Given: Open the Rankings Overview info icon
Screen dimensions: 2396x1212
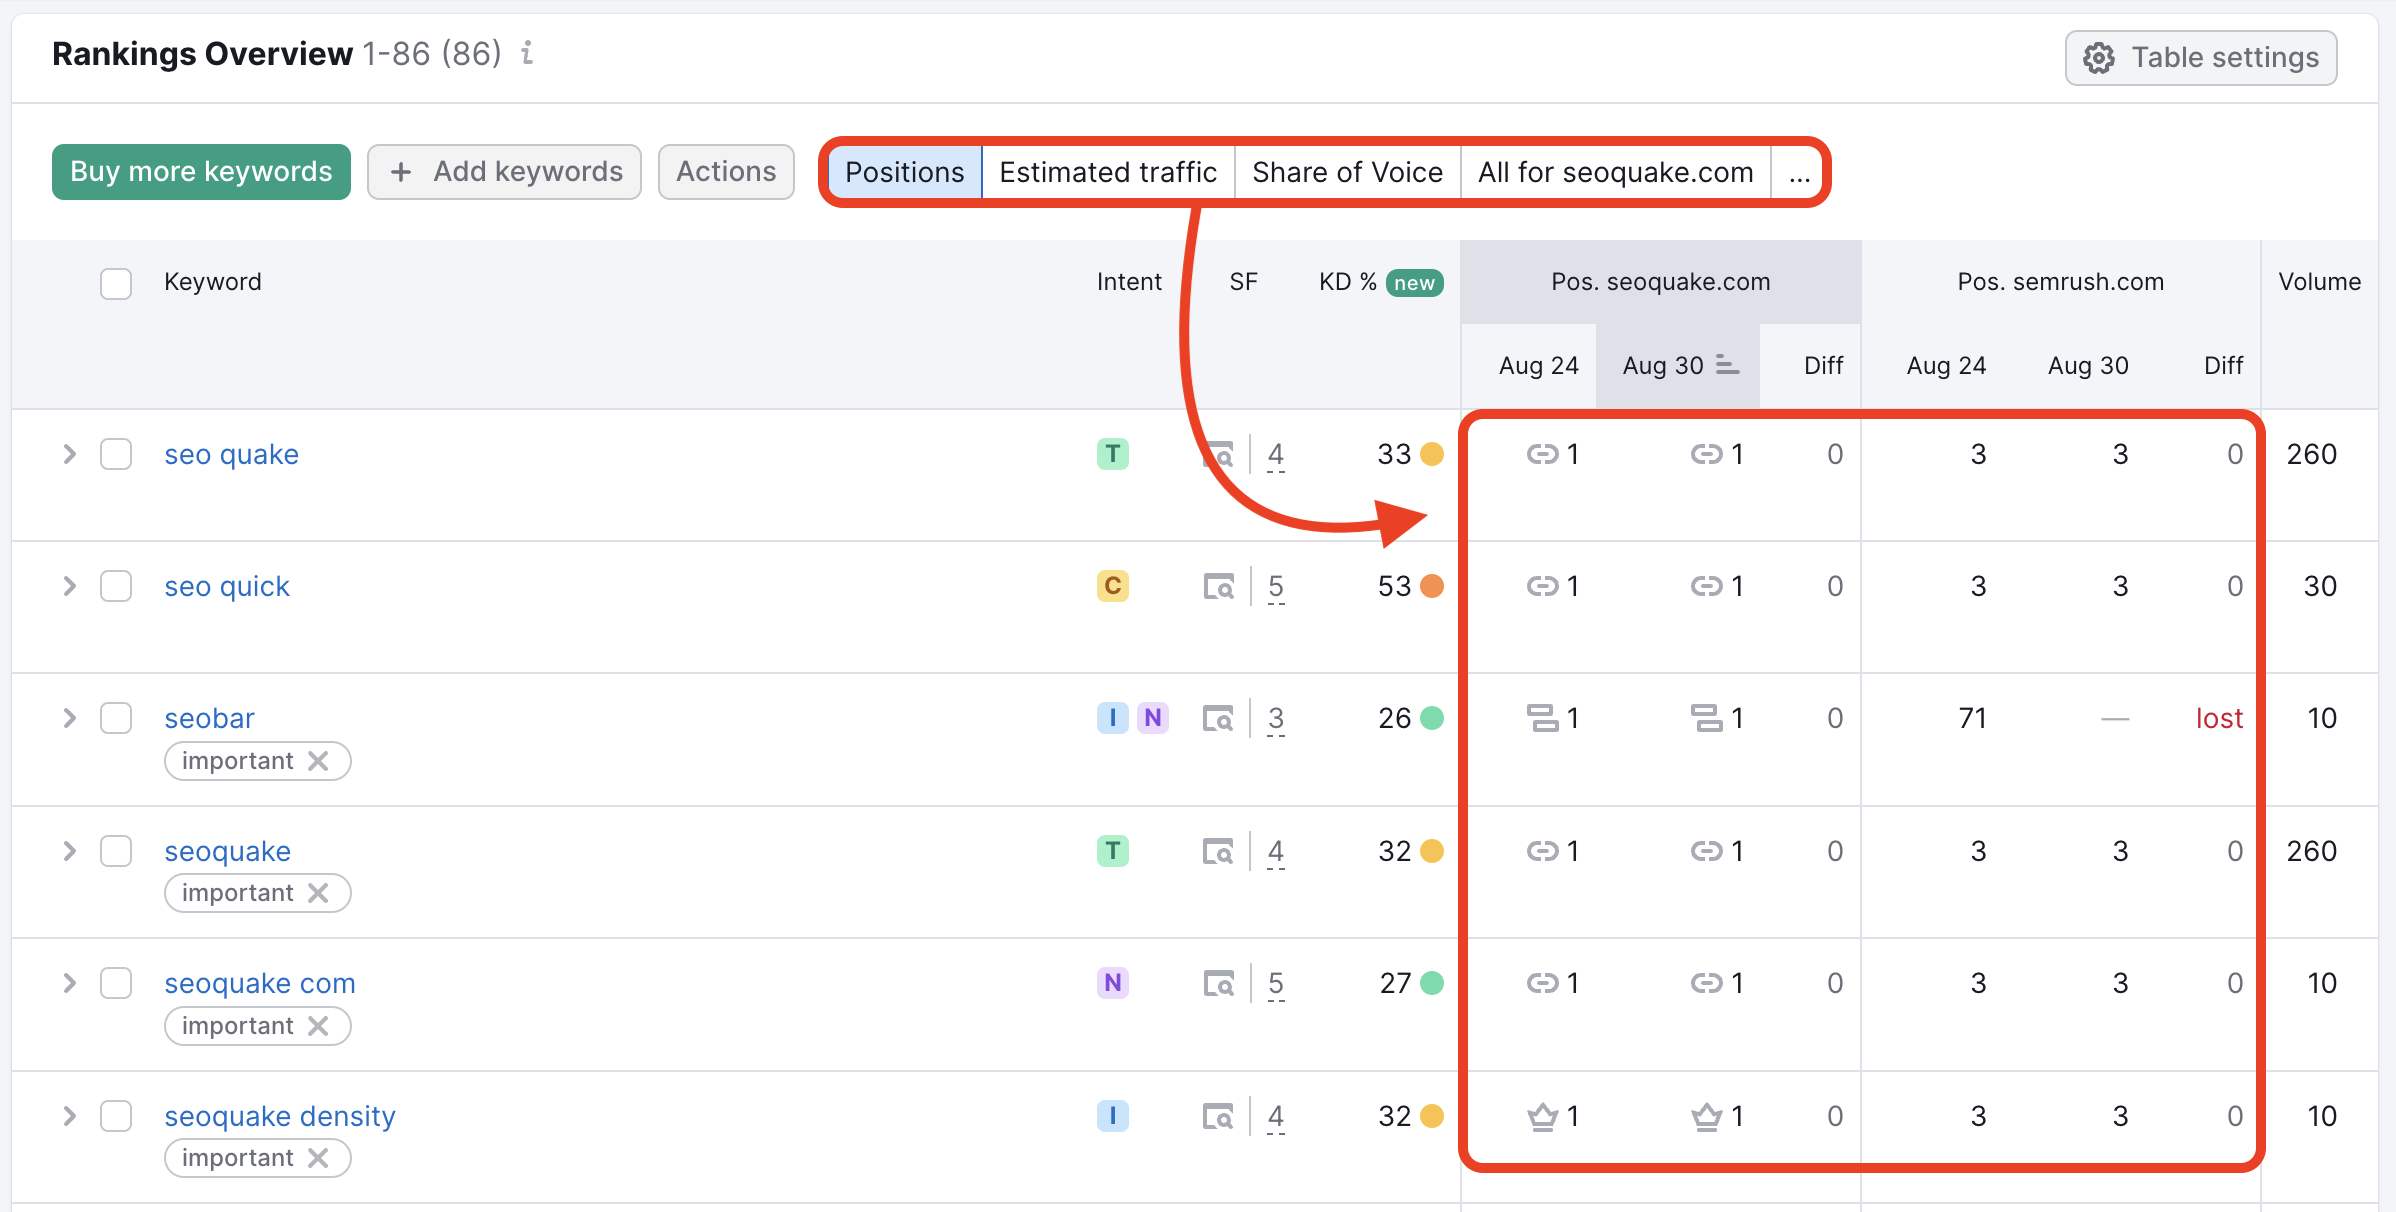Looking at the screenshot, I should click(527, 53).
